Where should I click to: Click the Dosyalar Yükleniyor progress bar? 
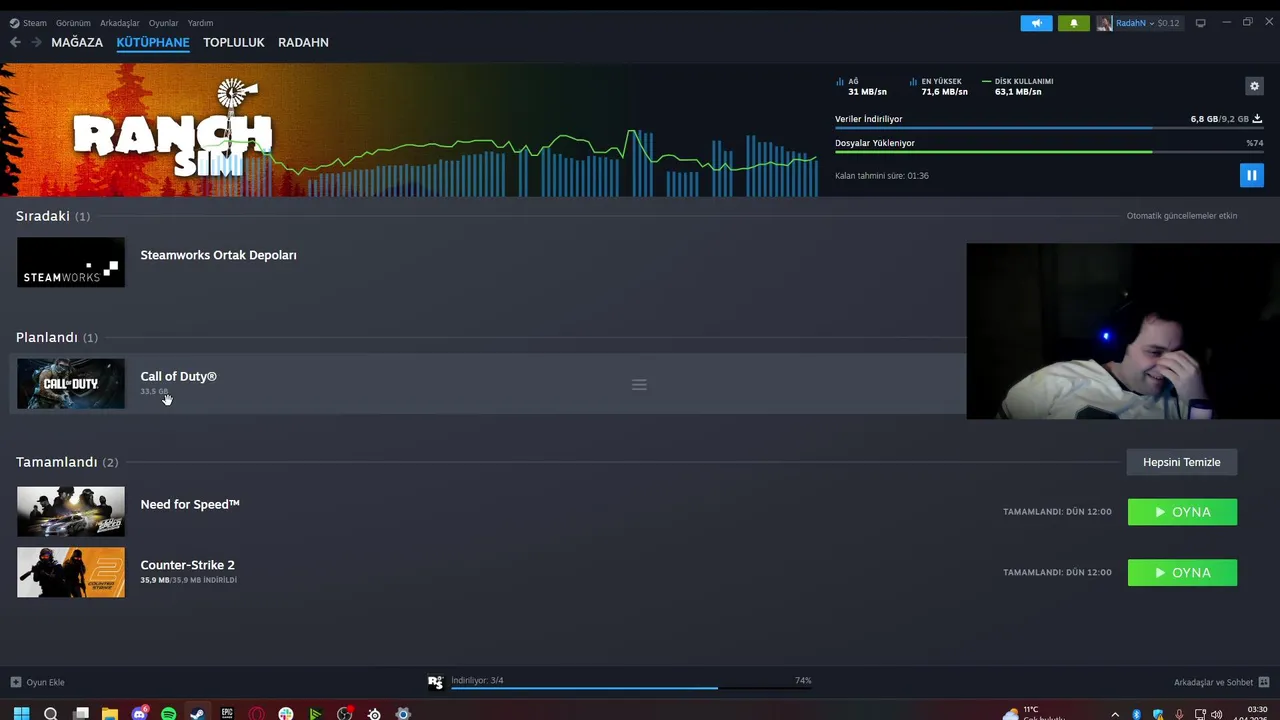(1049, 152)
